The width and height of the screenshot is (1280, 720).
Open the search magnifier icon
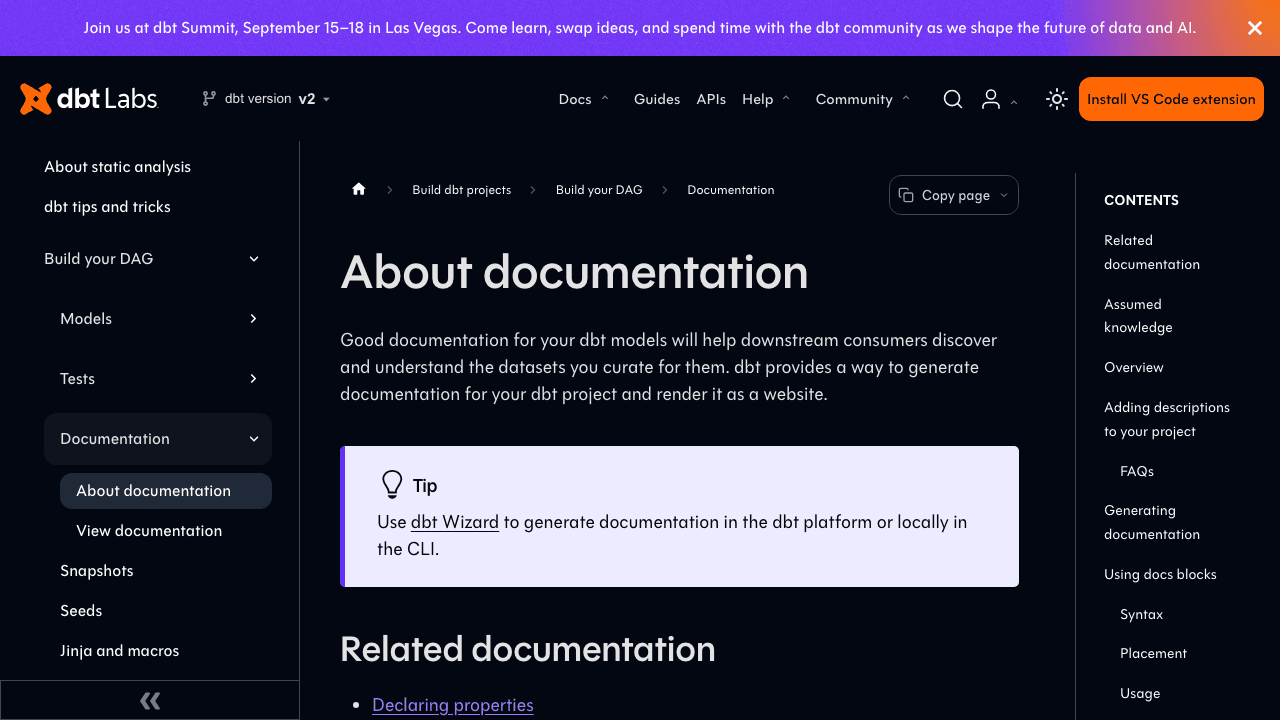click(x=953, y=99)
